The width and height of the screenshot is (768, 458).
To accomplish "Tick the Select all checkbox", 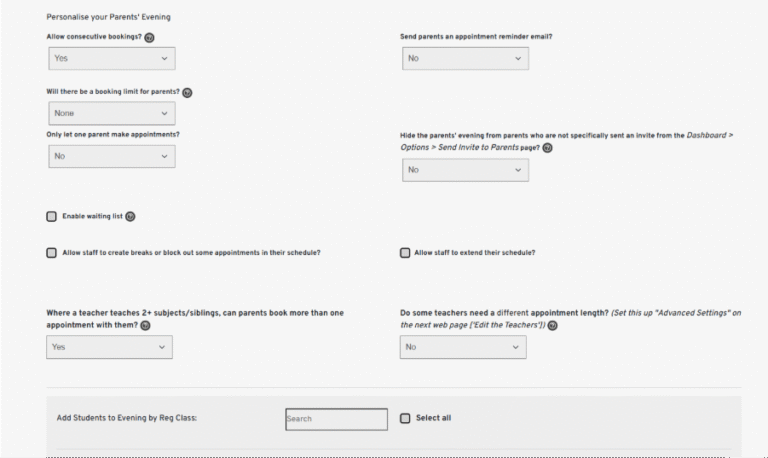I will click(x=405, y=418).
